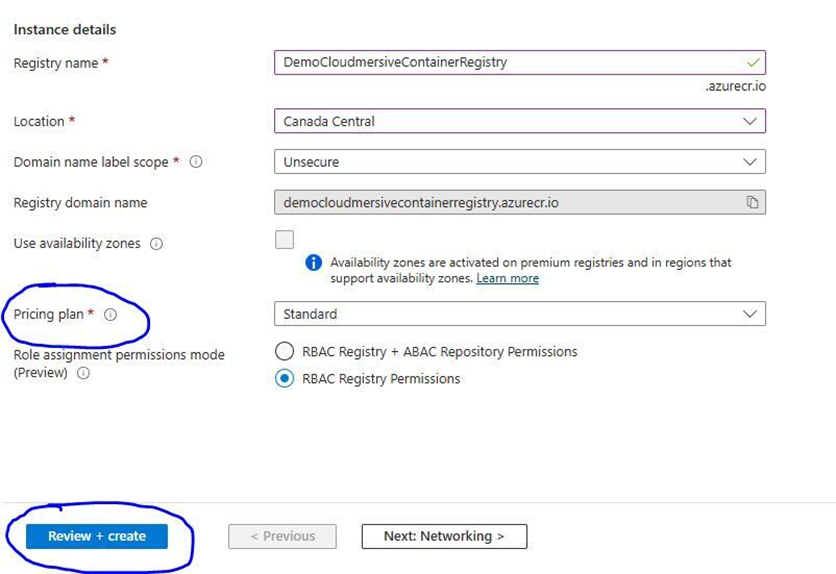Select the RBAC Registry Permissions radio button
Viewport: 836px width, 574px height.
pyautogui.click(x=284, y=378)
